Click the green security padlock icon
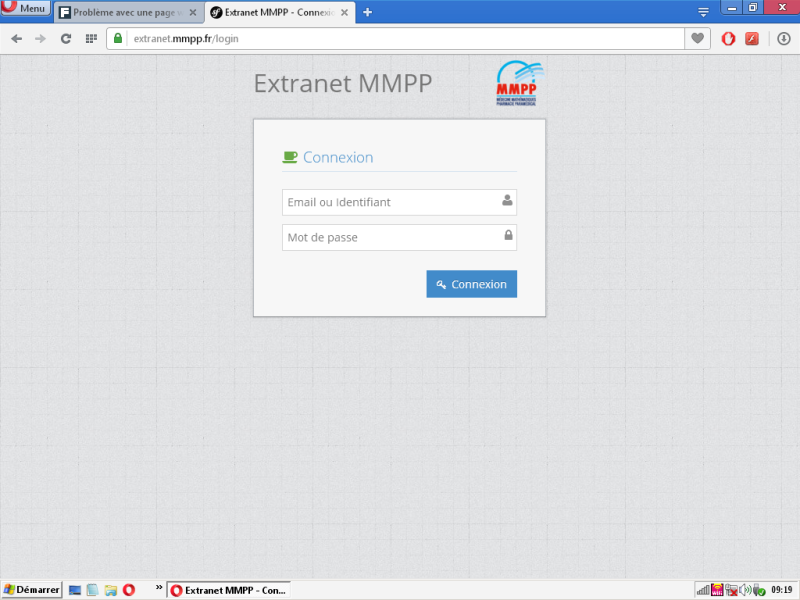This screenshot has height=600, width=800. (x=118, y=38)
